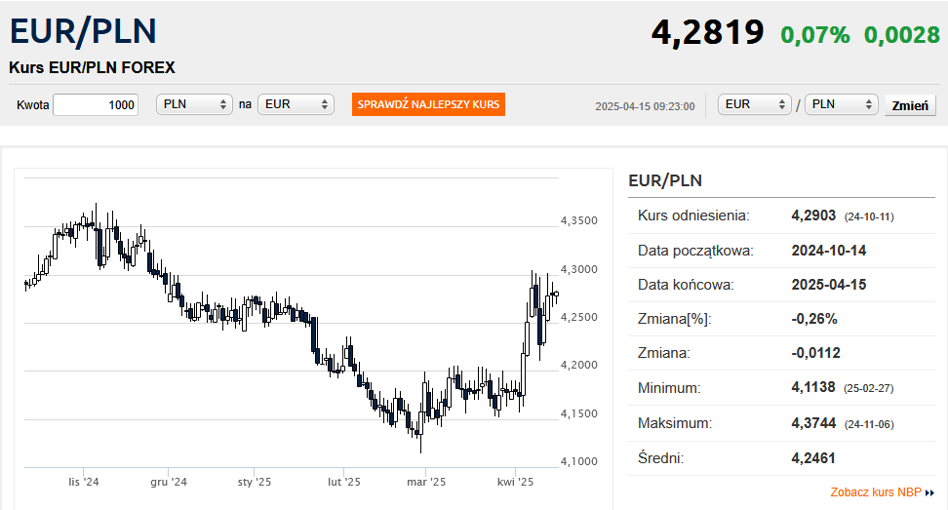Image resolution: width=948 pixels, height=510 pixels.
Task: Expand the EUR dropdown after 'na'
Action: 295,105
